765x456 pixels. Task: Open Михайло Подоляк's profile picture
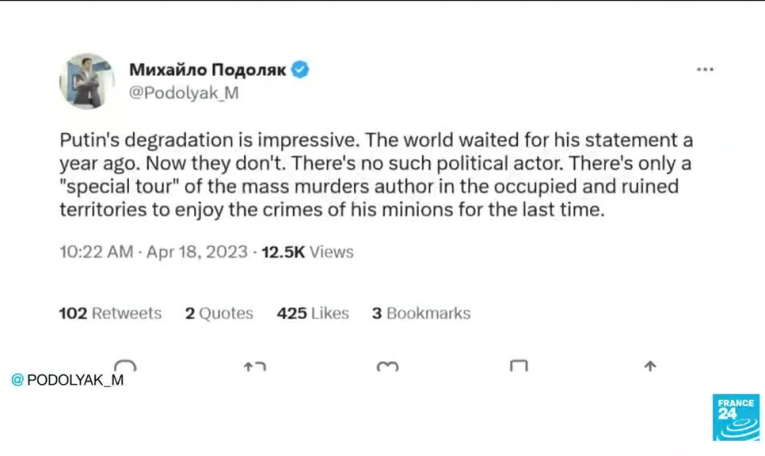[87, 81]
